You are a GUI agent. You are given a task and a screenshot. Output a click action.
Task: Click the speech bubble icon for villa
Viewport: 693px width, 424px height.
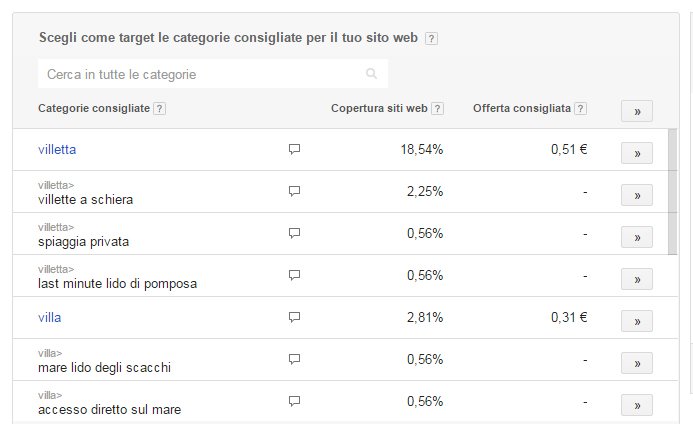coord(294,317)
